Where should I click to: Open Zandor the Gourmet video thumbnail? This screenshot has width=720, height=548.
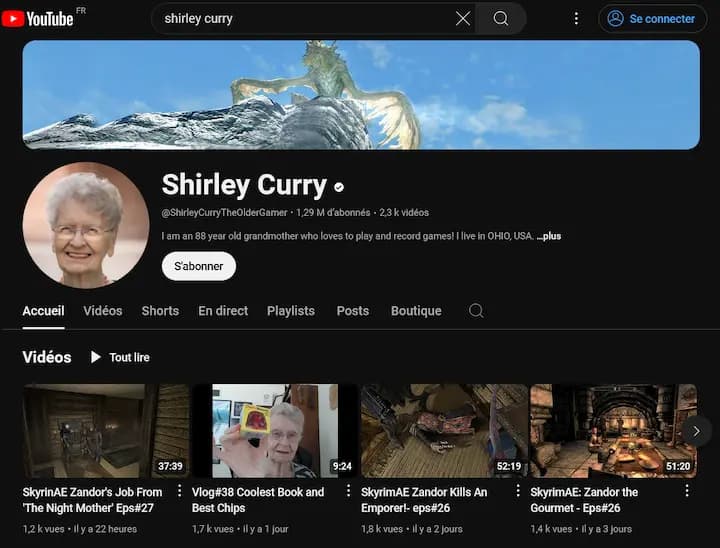pyautogui.click(x=613, y=431)
